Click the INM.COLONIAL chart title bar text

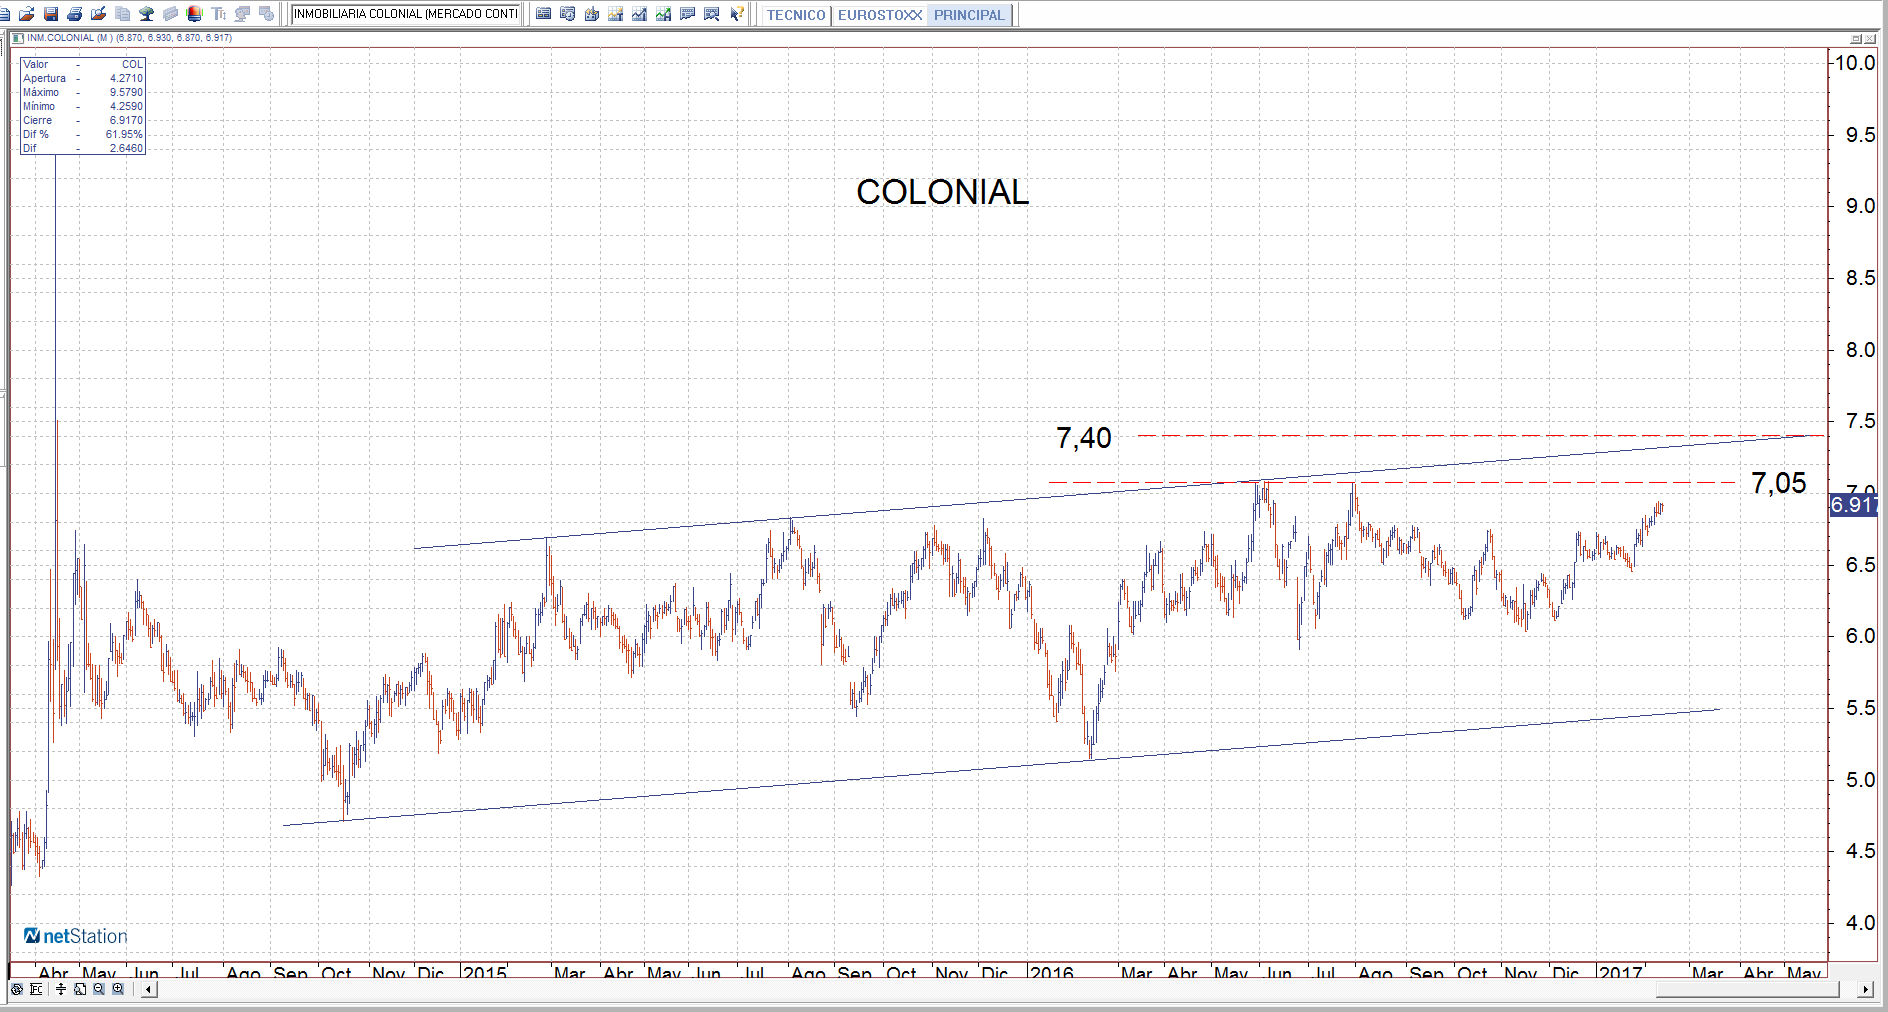pyautogui.click(x=129, y=38)
